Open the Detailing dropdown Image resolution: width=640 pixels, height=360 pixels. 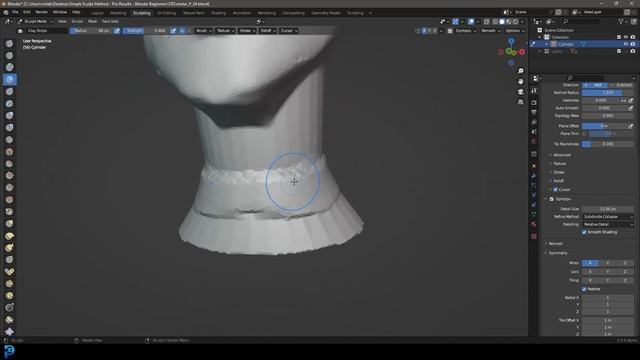pyautogui.click(x=608, y=224)
